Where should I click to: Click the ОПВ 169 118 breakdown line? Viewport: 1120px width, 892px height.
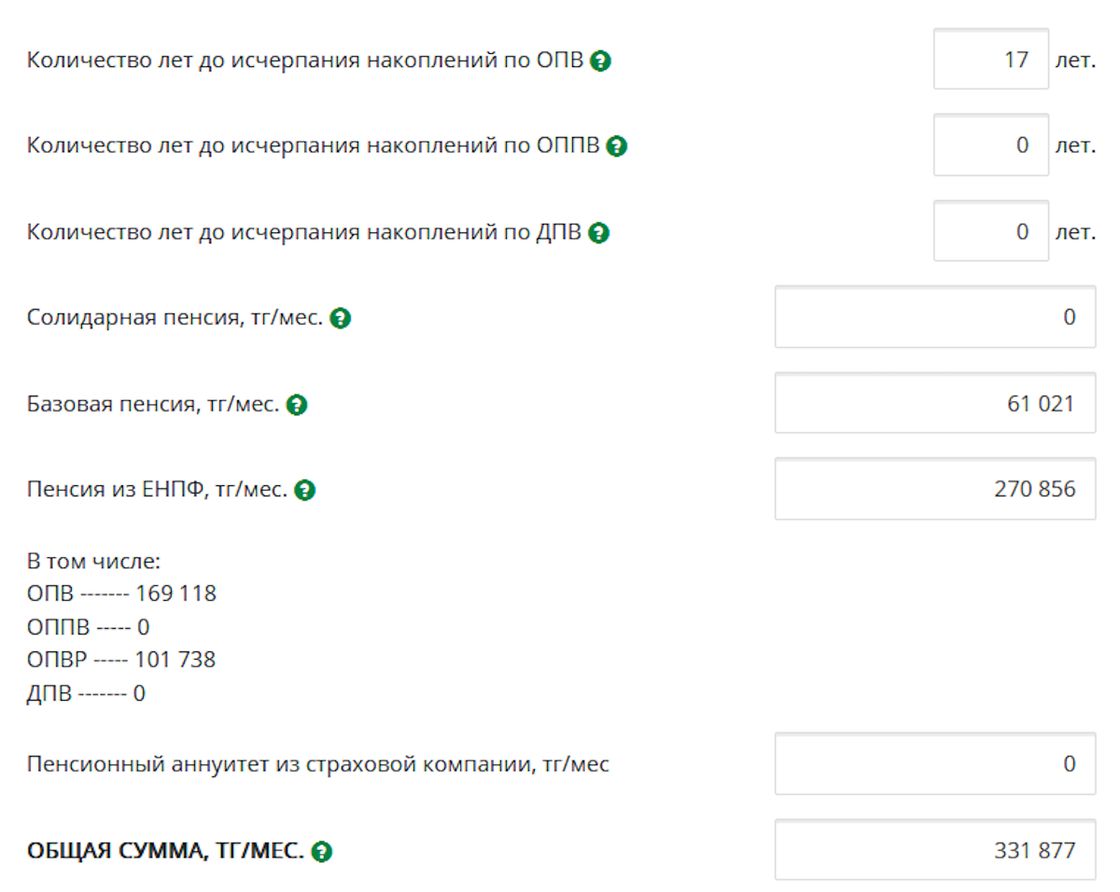(x=121, y=593)
